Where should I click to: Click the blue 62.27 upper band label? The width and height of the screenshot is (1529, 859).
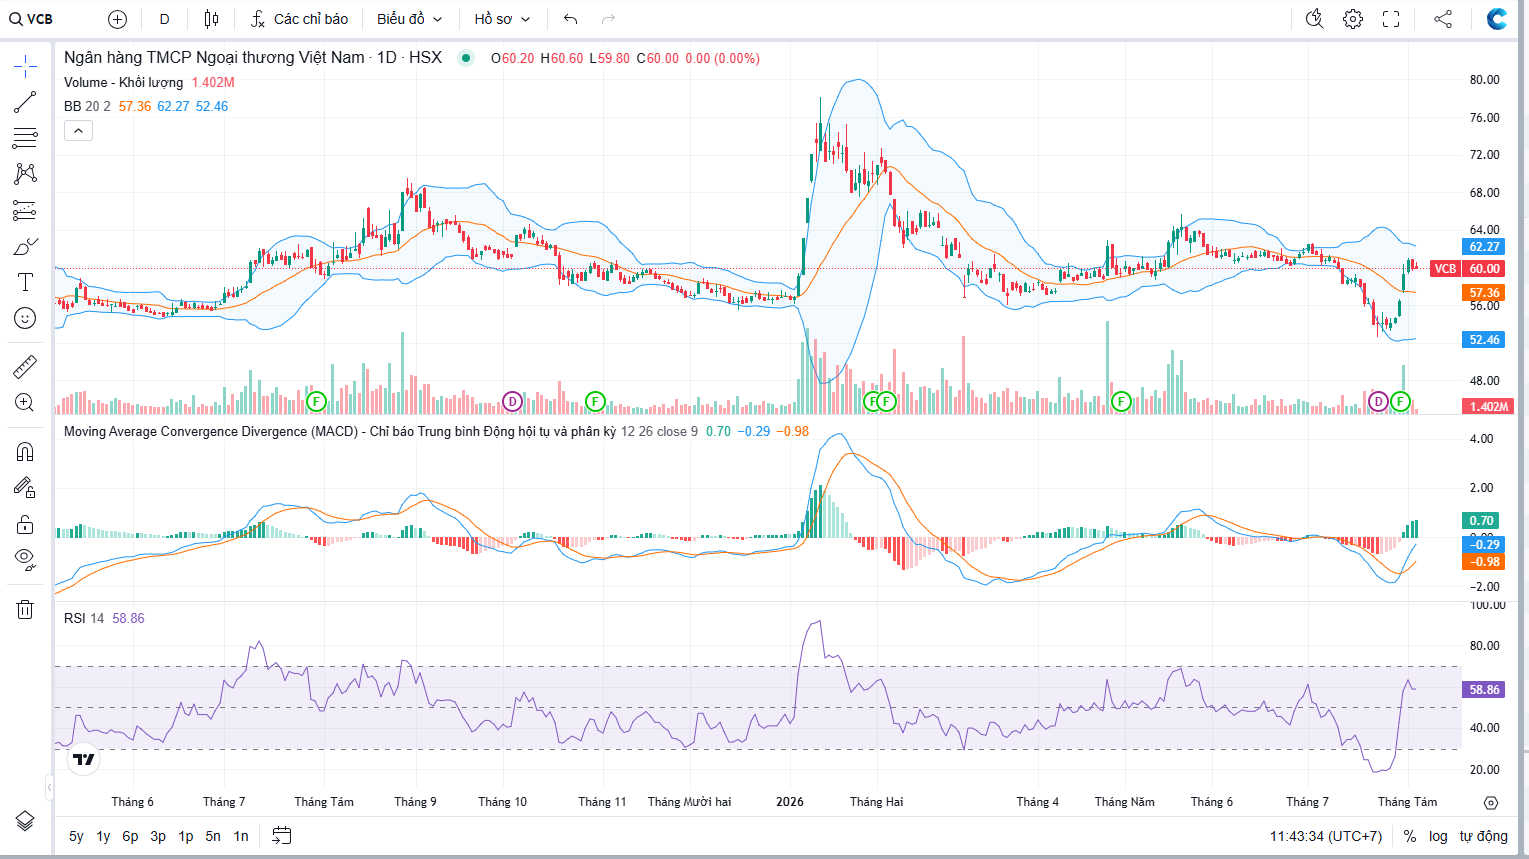(1485, 247)
